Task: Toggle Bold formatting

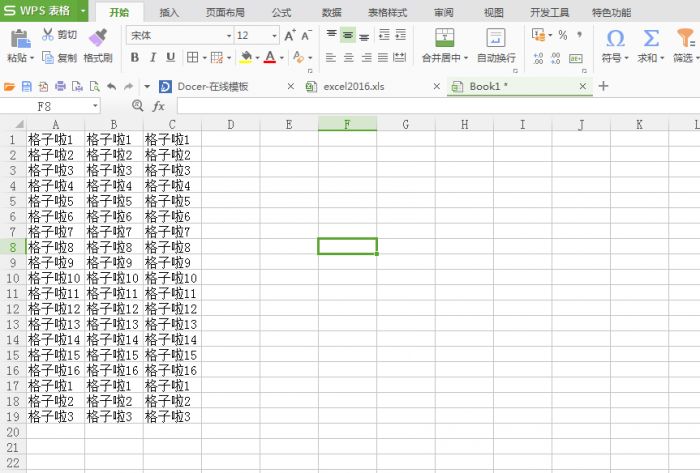Action: (135, 58)
